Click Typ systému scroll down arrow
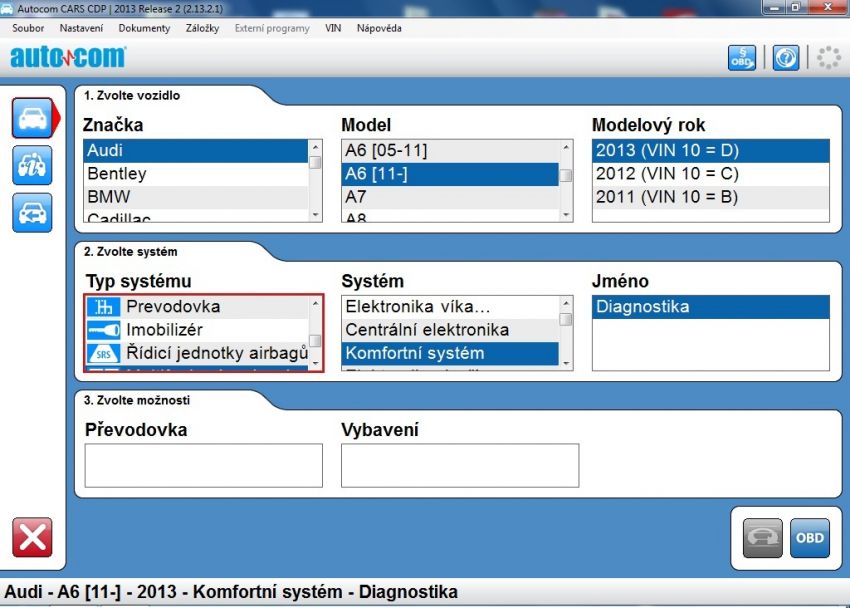This screenshot has height=608, width=850. (x=315, y=364)
